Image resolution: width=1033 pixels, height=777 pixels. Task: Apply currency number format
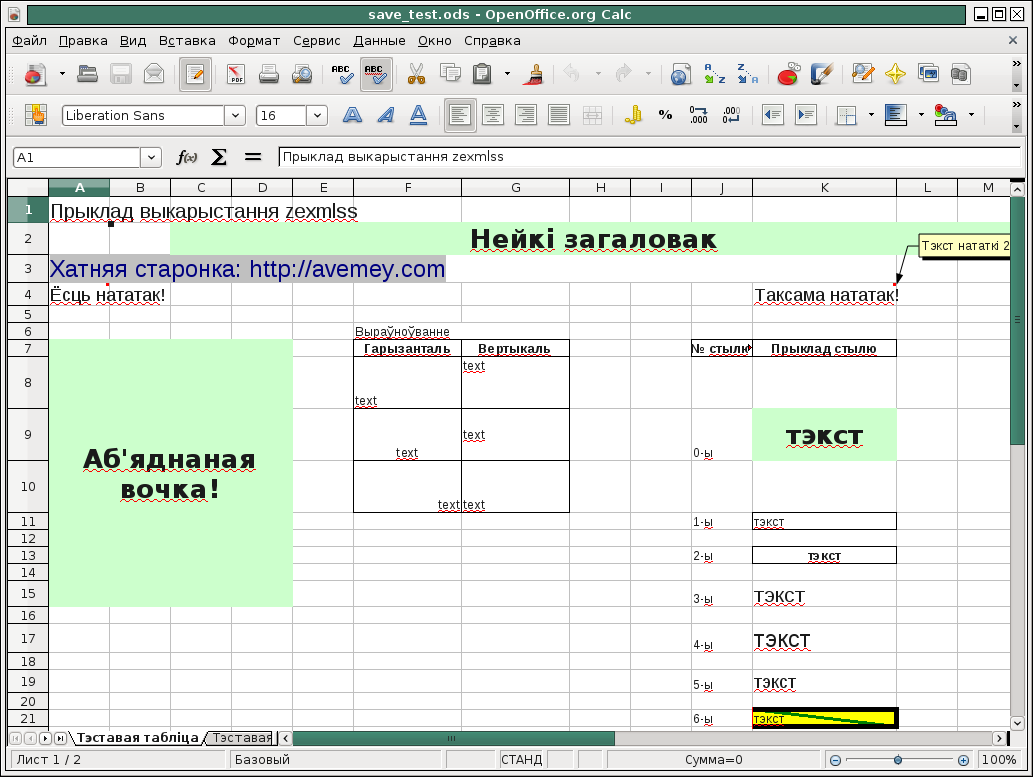tap(632, 115)
